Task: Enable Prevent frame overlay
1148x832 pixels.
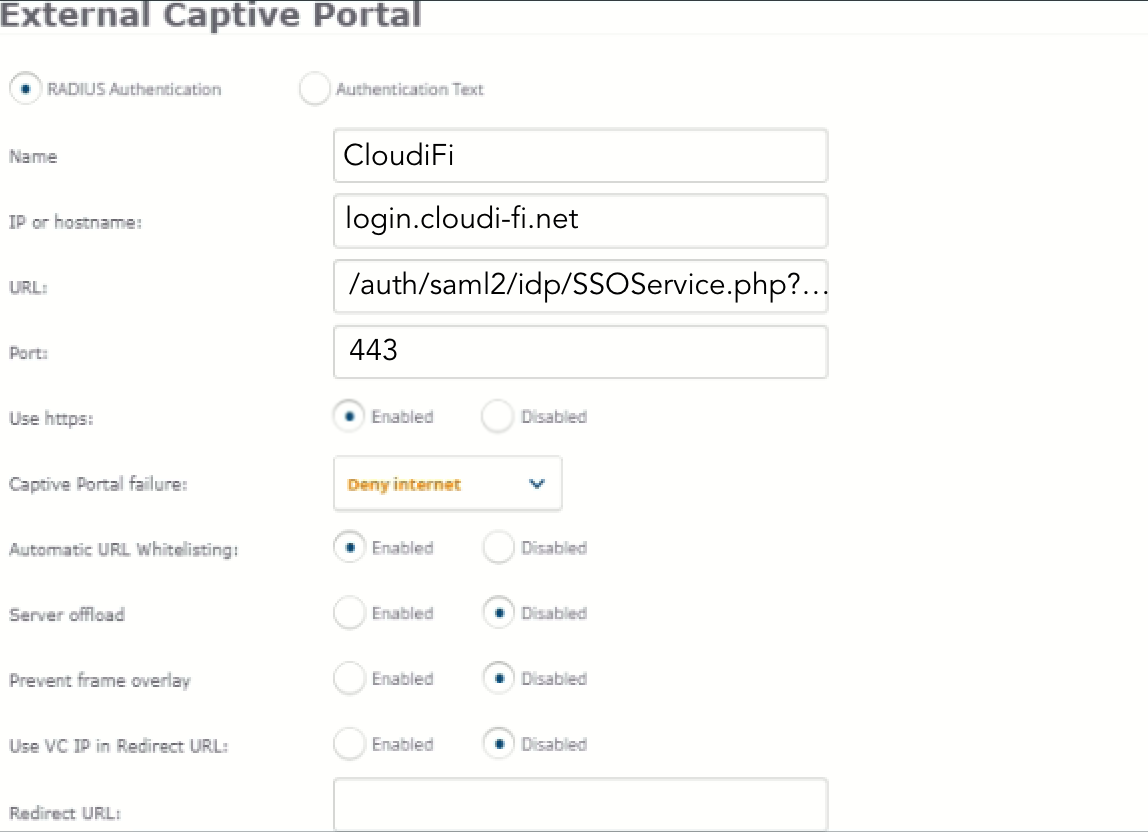Action: pyautogui.click(x=348, y=678)
